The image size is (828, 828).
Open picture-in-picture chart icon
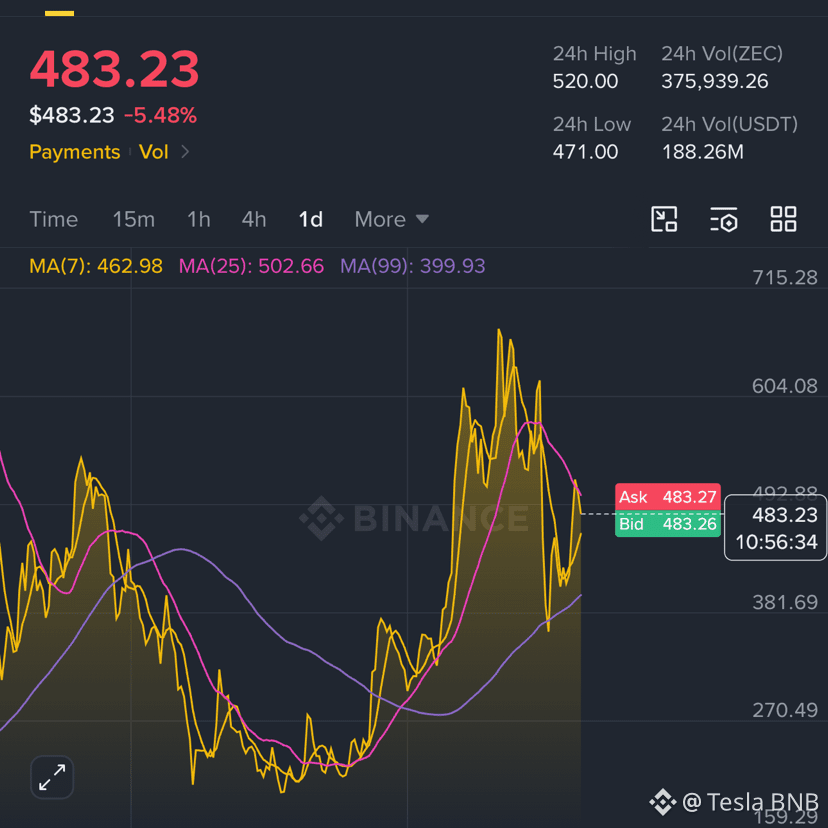[x=664, y=219]
